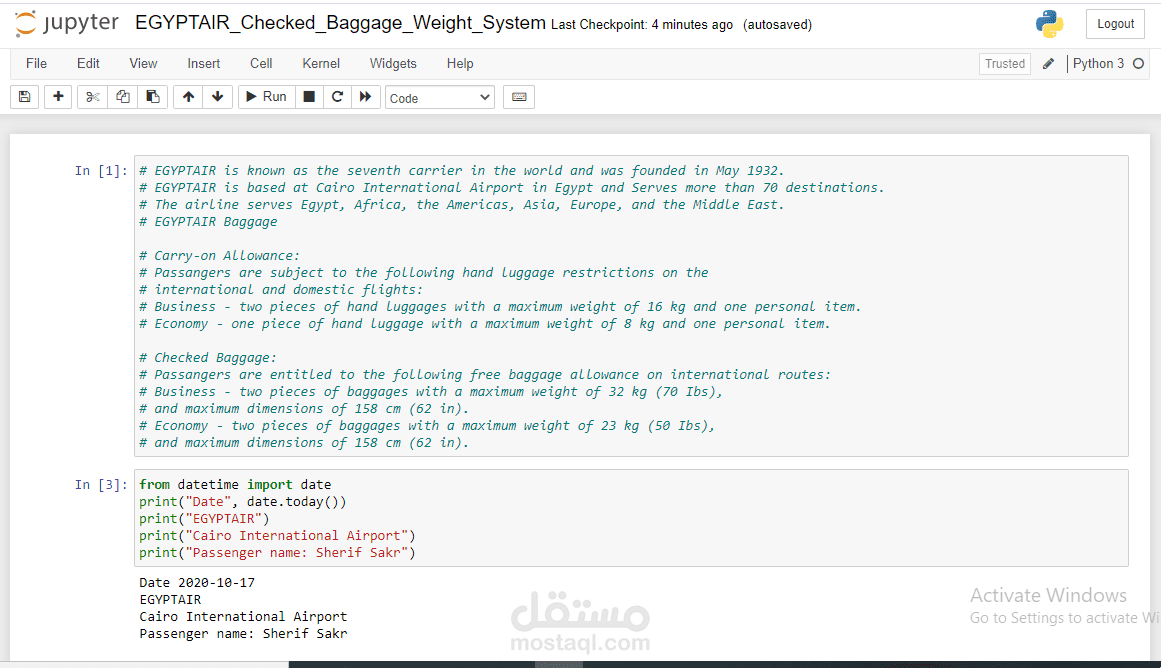Open the Cell menu
Screen dimensions: 1161x668
(x=261, y=64)
